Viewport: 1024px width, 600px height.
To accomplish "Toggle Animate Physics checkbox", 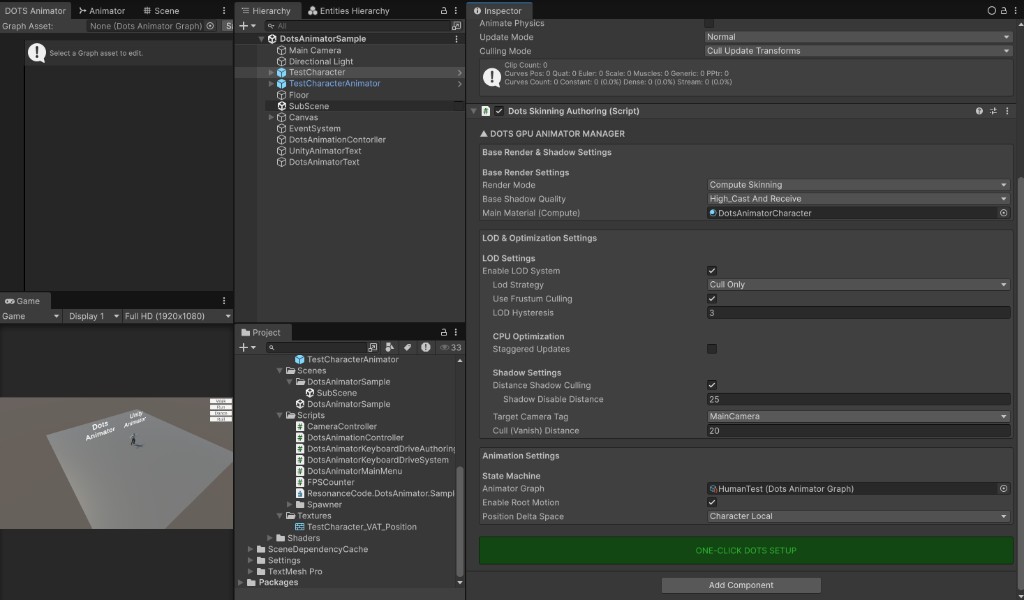I will [x=709, y=23].
